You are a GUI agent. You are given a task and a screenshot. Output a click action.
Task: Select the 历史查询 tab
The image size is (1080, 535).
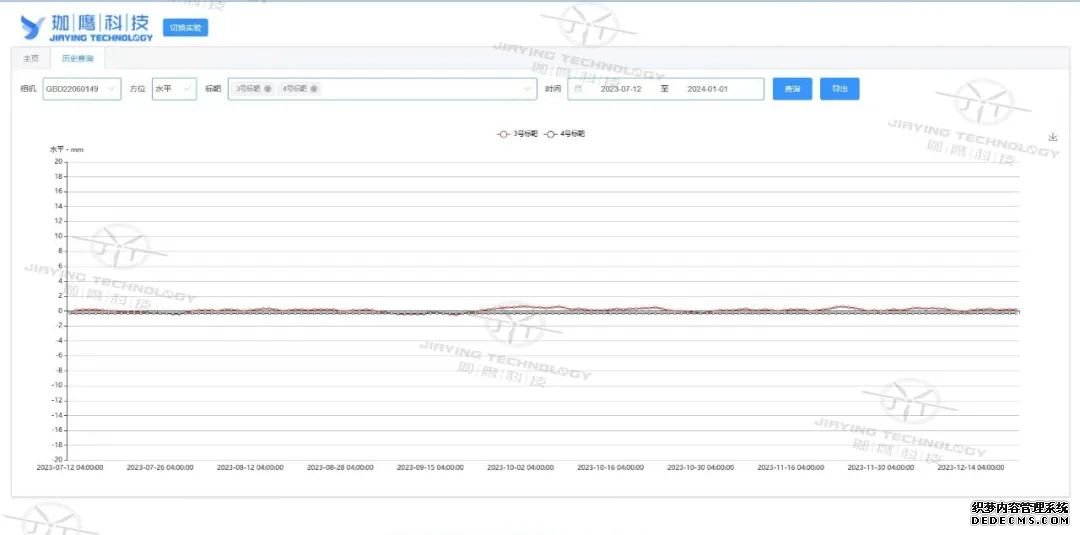tap(76, 59)
